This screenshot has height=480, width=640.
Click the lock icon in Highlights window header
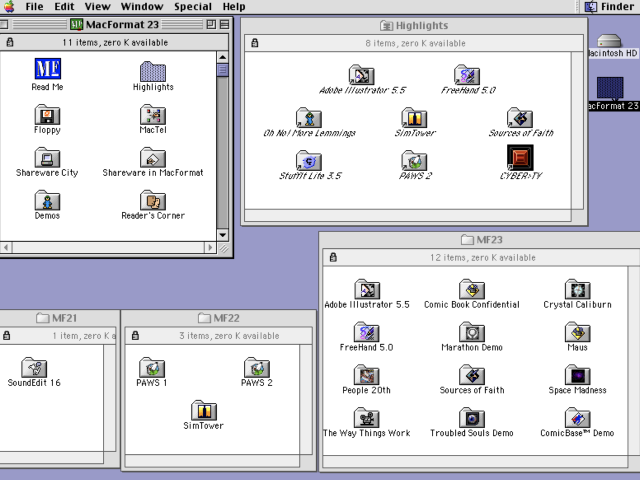pos(255,43)
